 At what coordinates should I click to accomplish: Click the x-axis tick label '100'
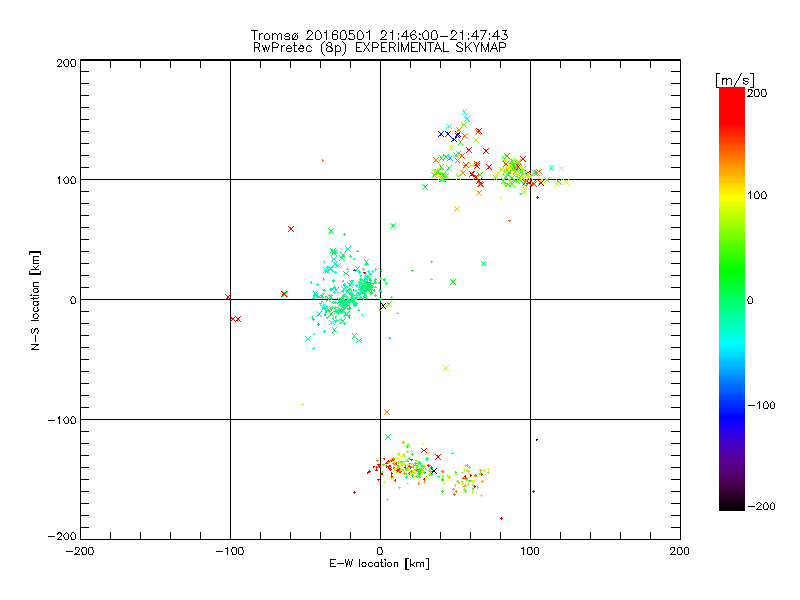530,551
